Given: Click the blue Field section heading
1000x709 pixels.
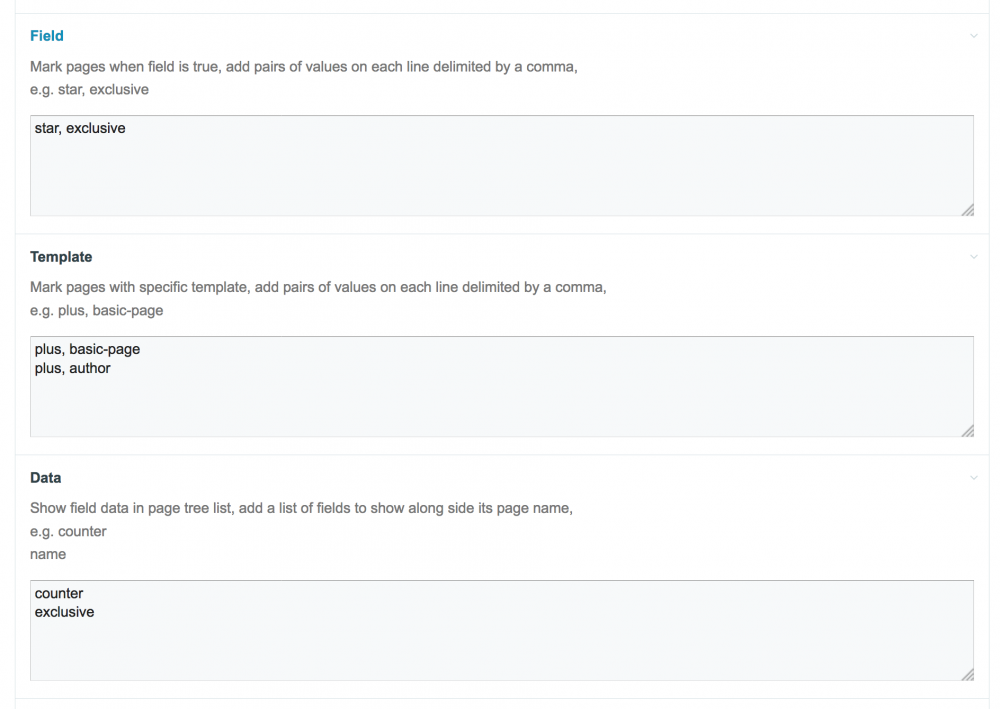Looking at the screenshot, I should pyautogui.click(x=47, y=36).
